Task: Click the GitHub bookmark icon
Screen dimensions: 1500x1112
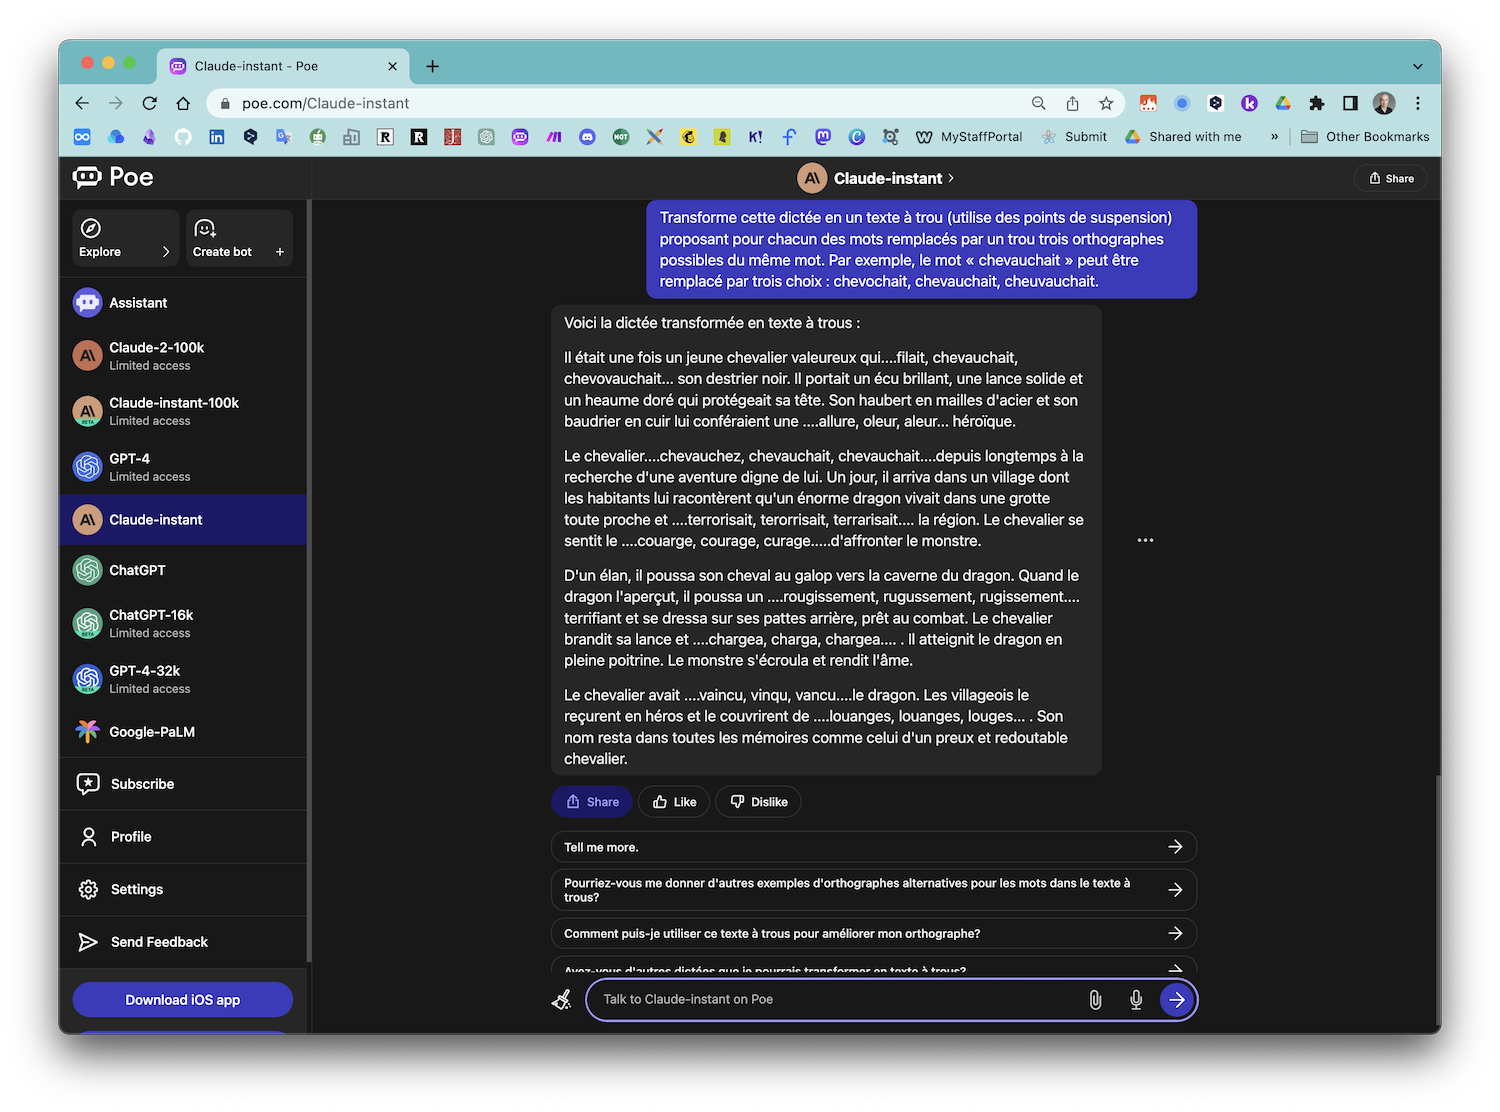Action: pyautogui.click(x=183, y=137)
